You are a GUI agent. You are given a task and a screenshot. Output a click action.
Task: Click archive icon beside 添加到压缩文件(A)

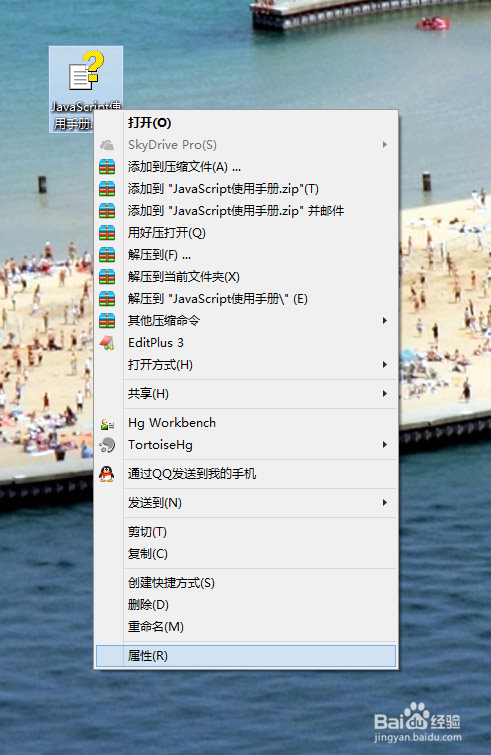point(107,167)
